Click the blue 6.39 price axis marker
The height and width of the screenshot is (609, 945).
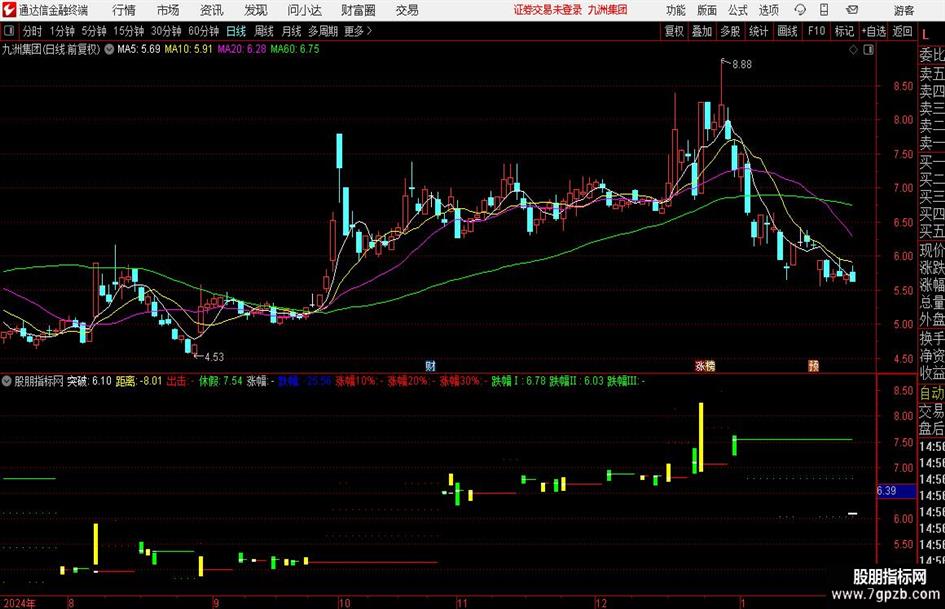(x=895, y=491)
